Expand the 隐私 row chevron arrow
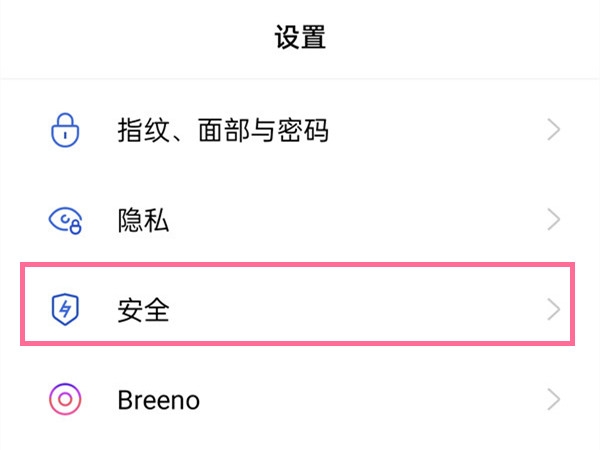600x450 pixels. (554, 220)
